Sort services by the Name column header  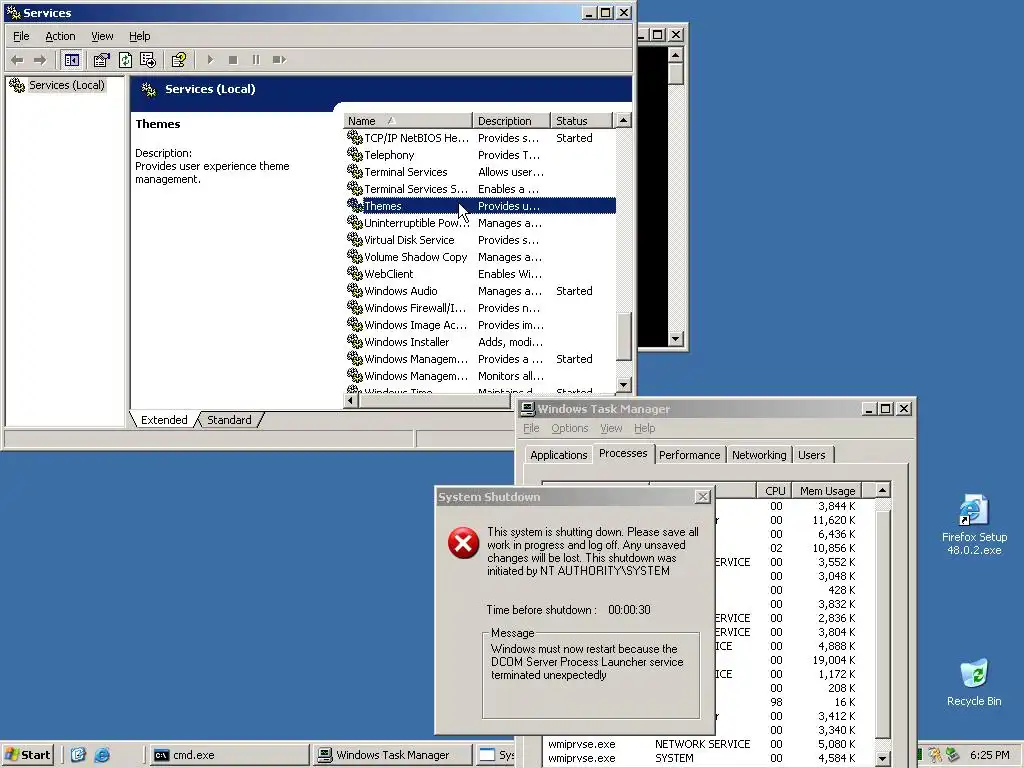click(408, 121)
